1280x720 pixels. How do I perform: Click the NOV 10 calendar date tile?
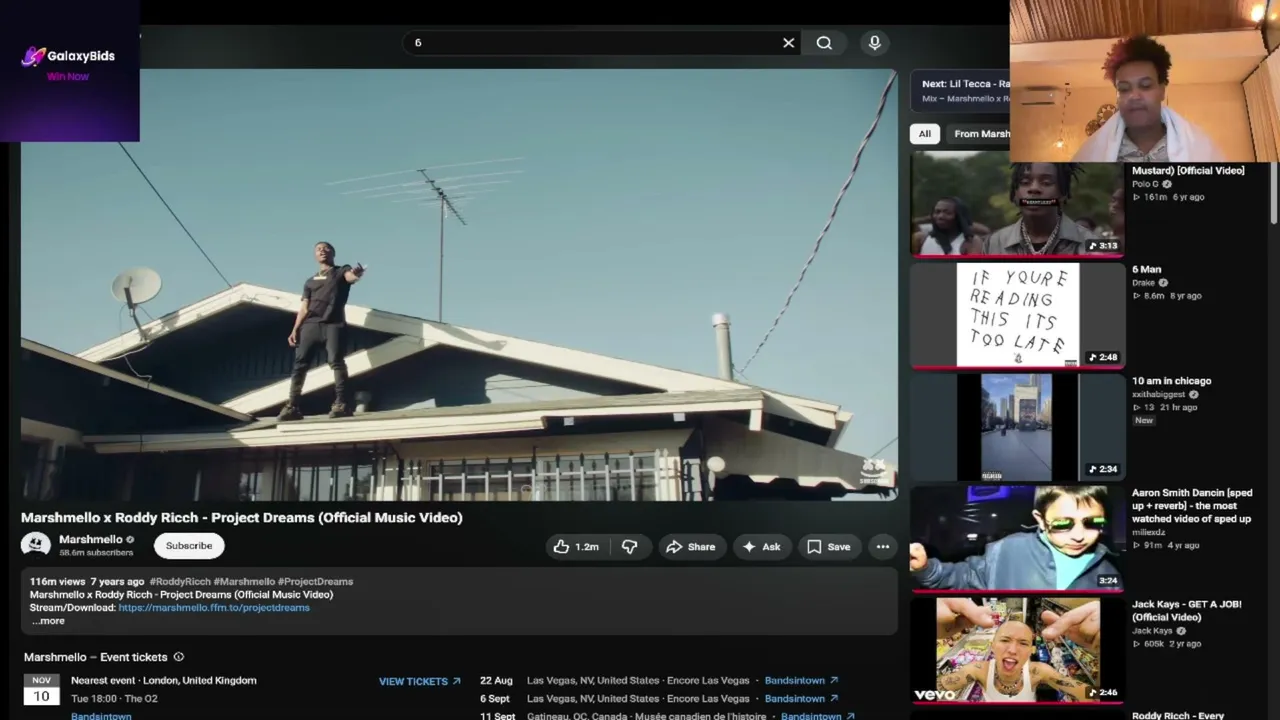[41, 690]
